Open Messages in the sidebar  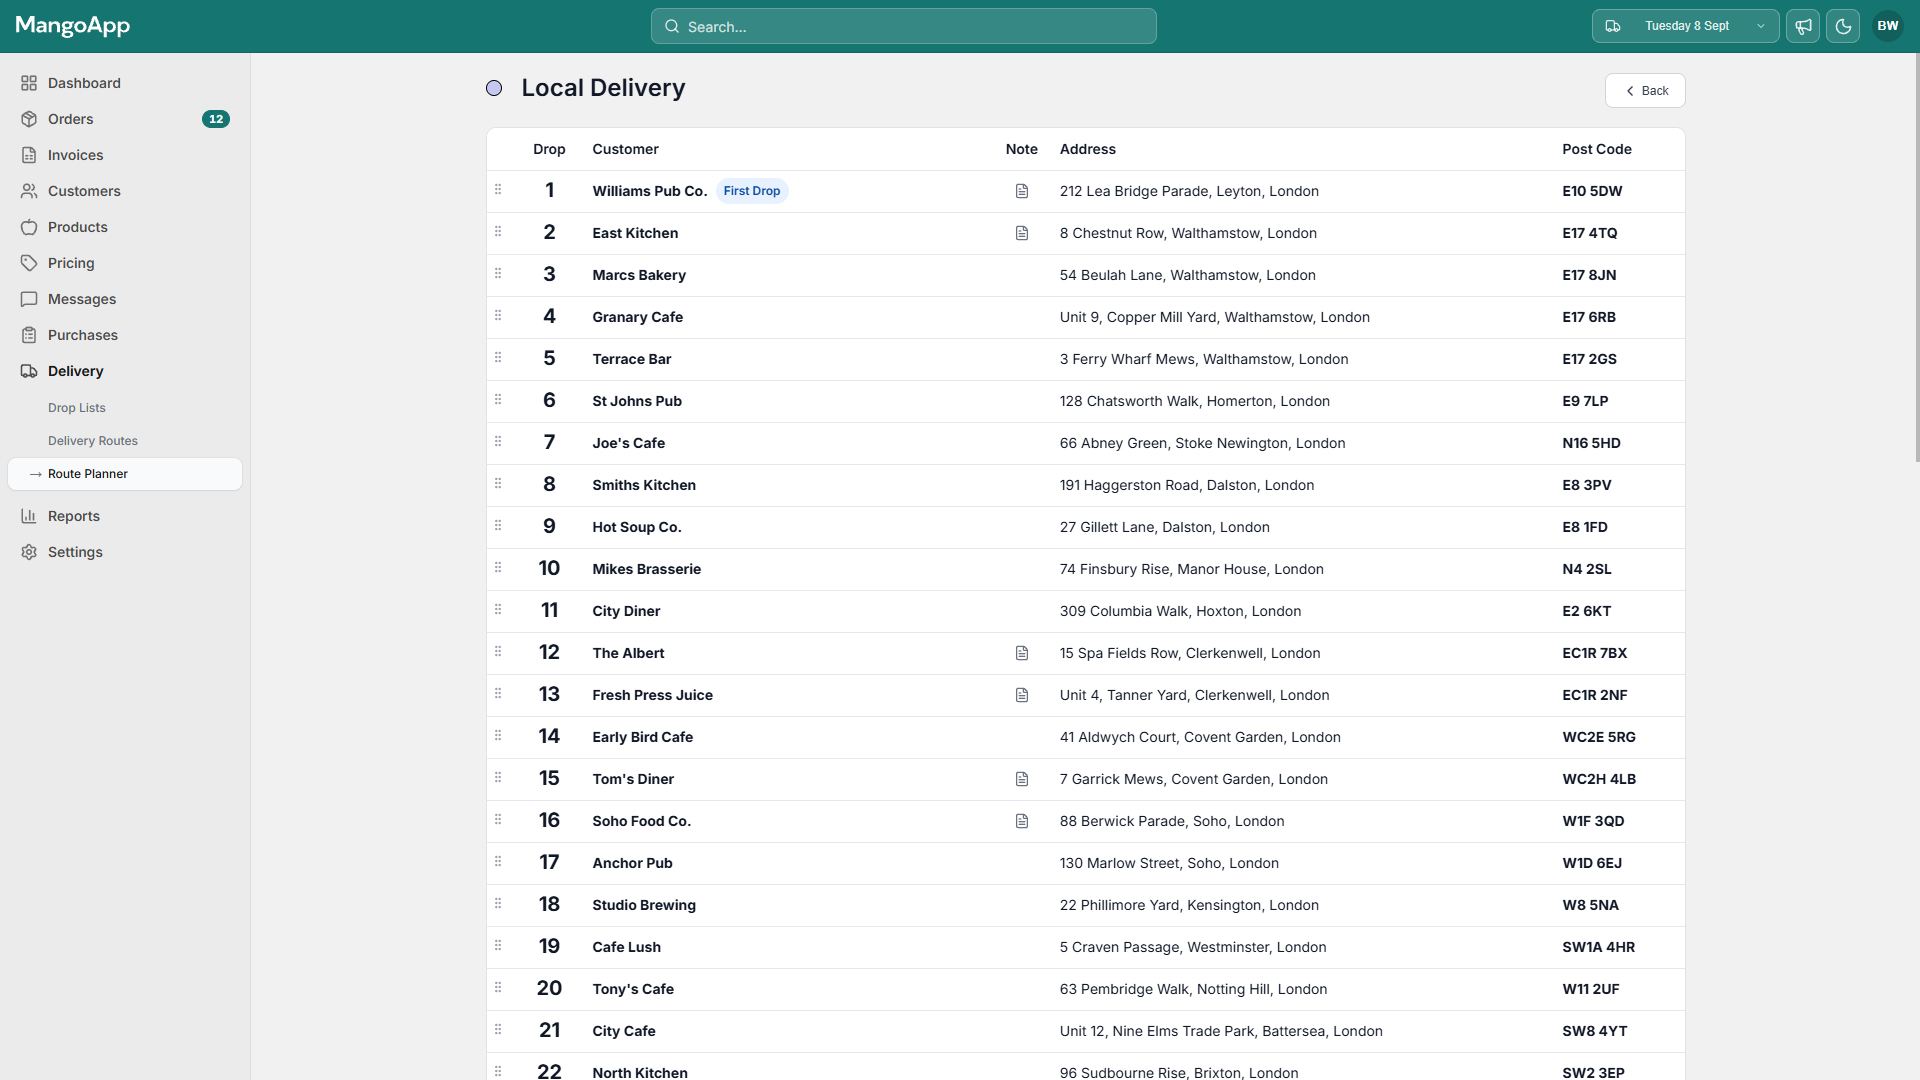pyautogui.click(x=125, y=299)
